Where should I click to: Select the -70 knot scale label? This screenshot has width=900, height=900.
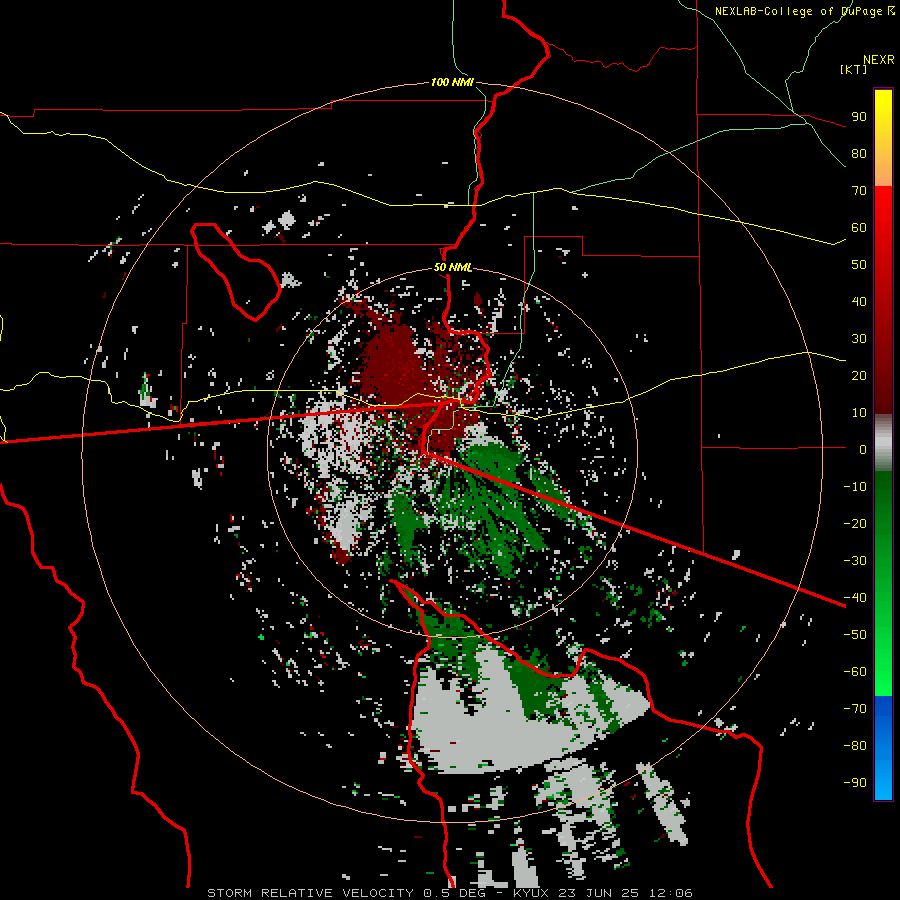(855, 709)
